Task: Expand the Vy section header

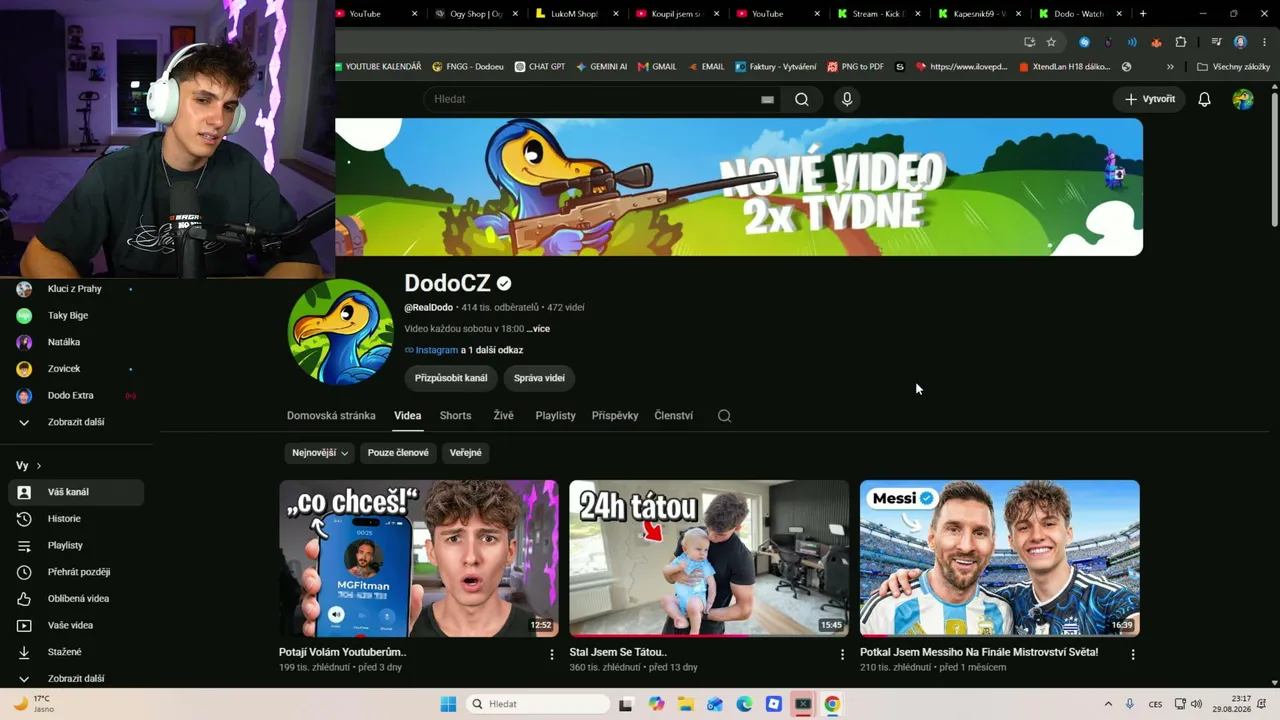Action: tap(29, 466)
